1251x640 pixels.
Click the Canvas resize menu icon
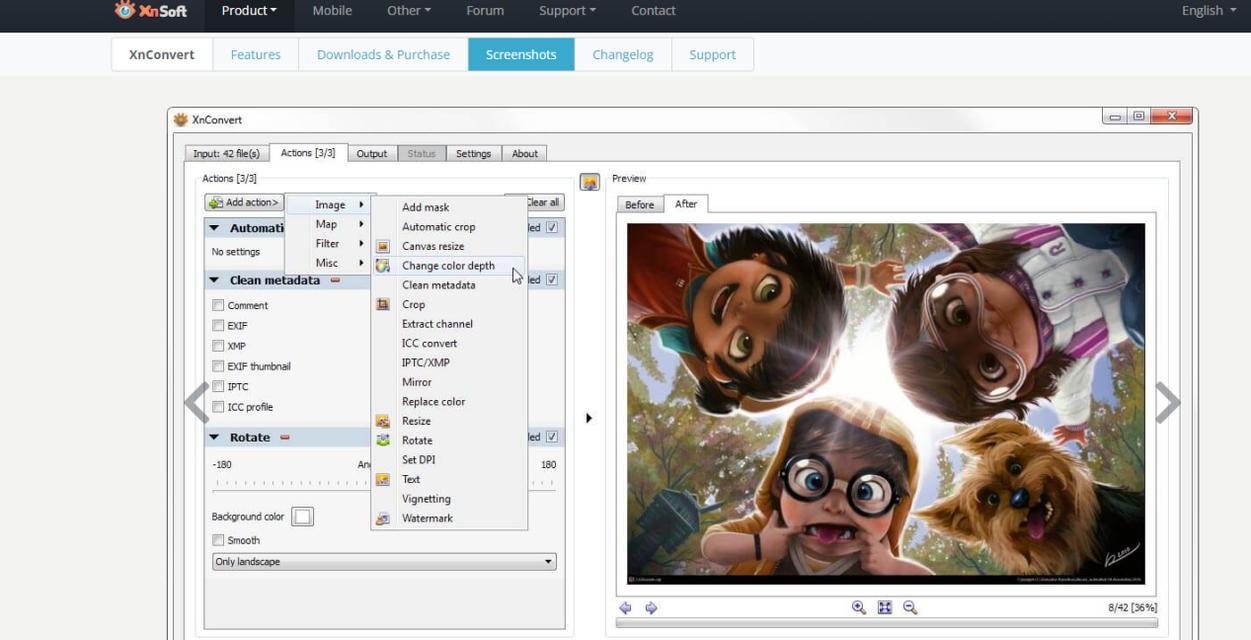[x=382, y=246]
